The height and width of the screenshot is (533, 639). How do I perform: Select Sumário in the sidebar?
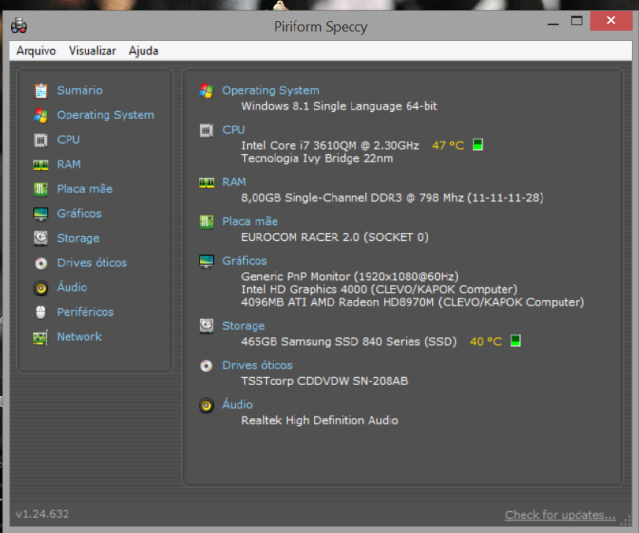coord(80,90)
